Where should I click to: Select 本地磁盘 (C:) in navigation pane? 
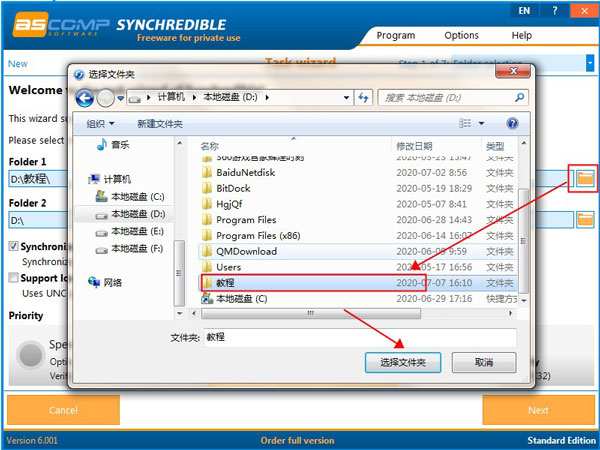130,197
